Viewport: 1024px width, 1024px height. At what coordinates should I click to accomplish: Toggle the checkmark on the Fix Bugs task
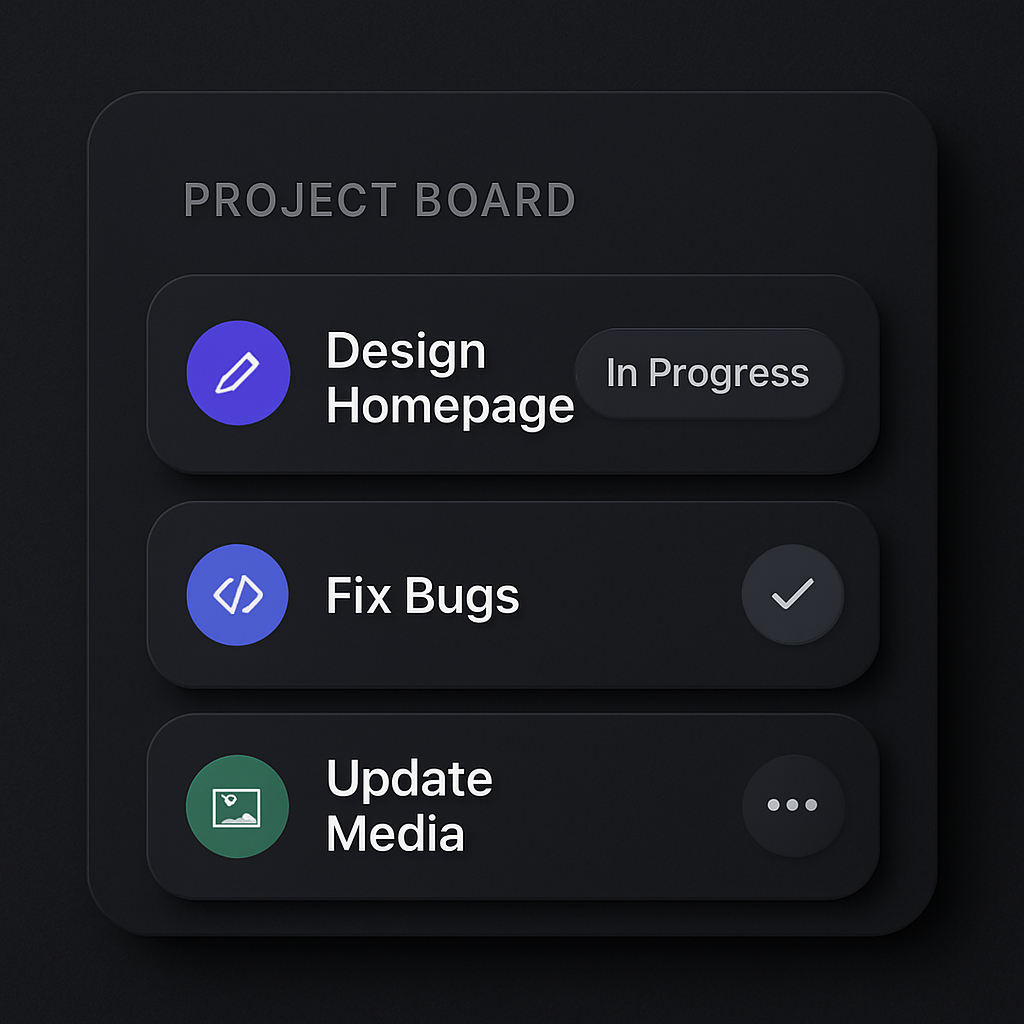point(792,595)
